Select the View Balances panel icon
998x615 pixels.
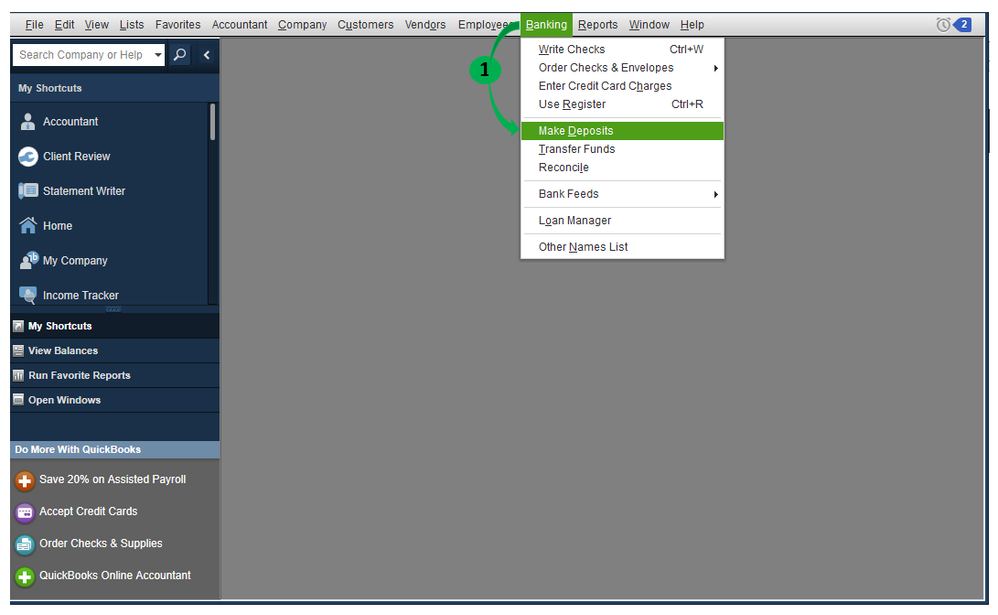(x=18, y=351)
